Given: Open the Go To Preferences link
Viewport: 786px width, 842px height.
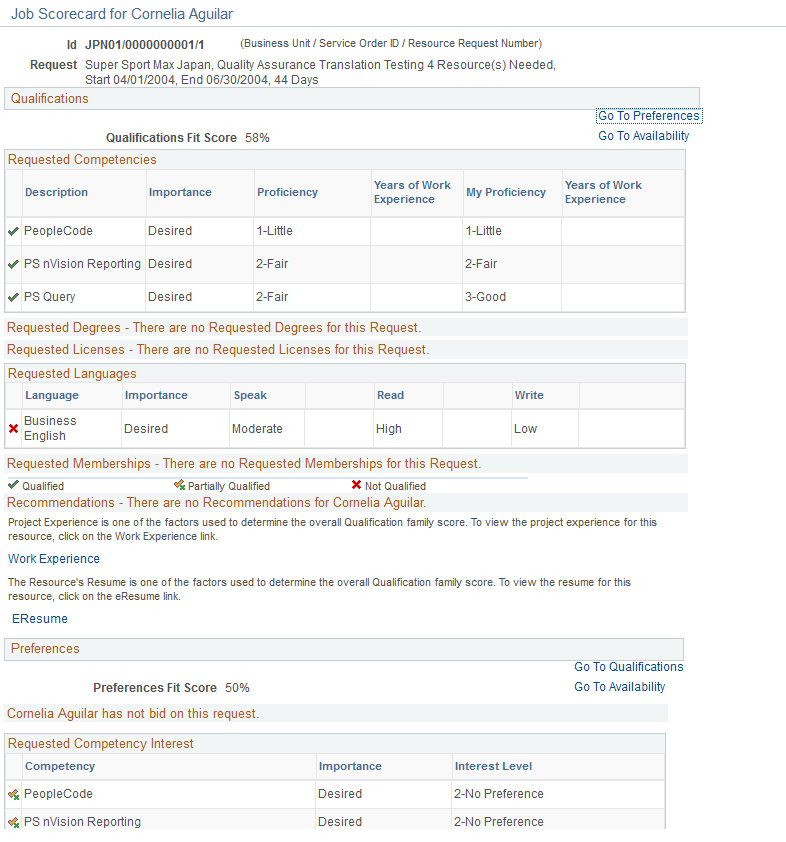Looking at the screenshot, I should [x=649, y=116].
